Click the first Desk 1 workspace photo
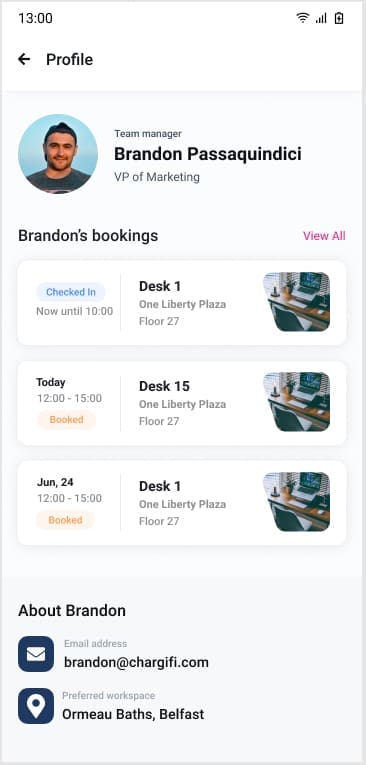This screenshot has height=765, width=366. point(297,302)
